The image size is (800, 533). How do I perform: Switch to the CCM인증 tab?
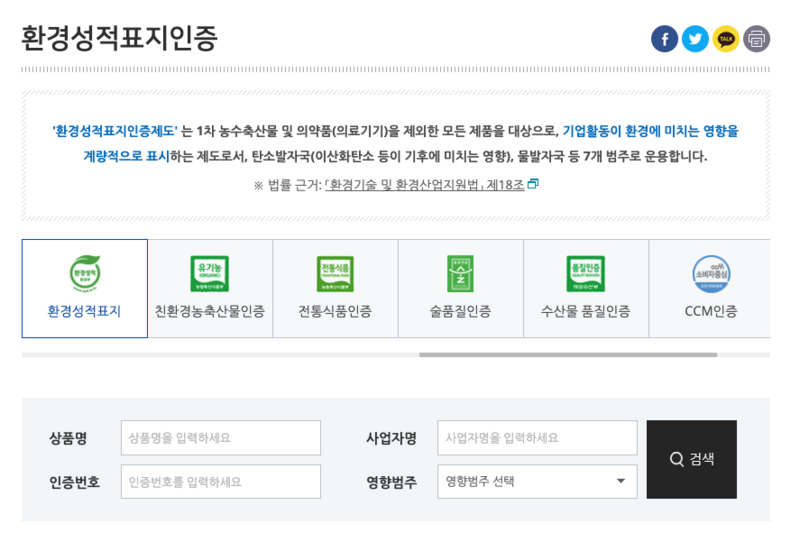710,289
